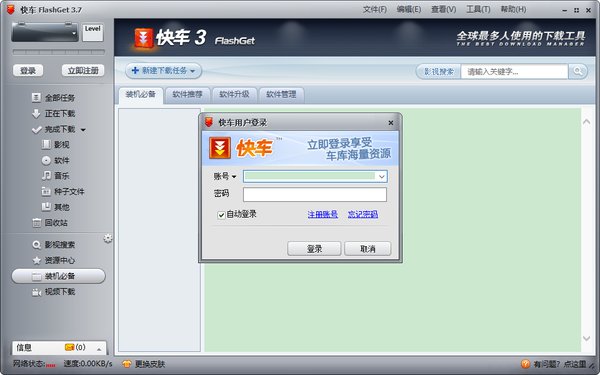Screen dimensions: 600x375
Task: Click the 资源中心 star icon
Action: pyautogui.click(x=37, y=261)
